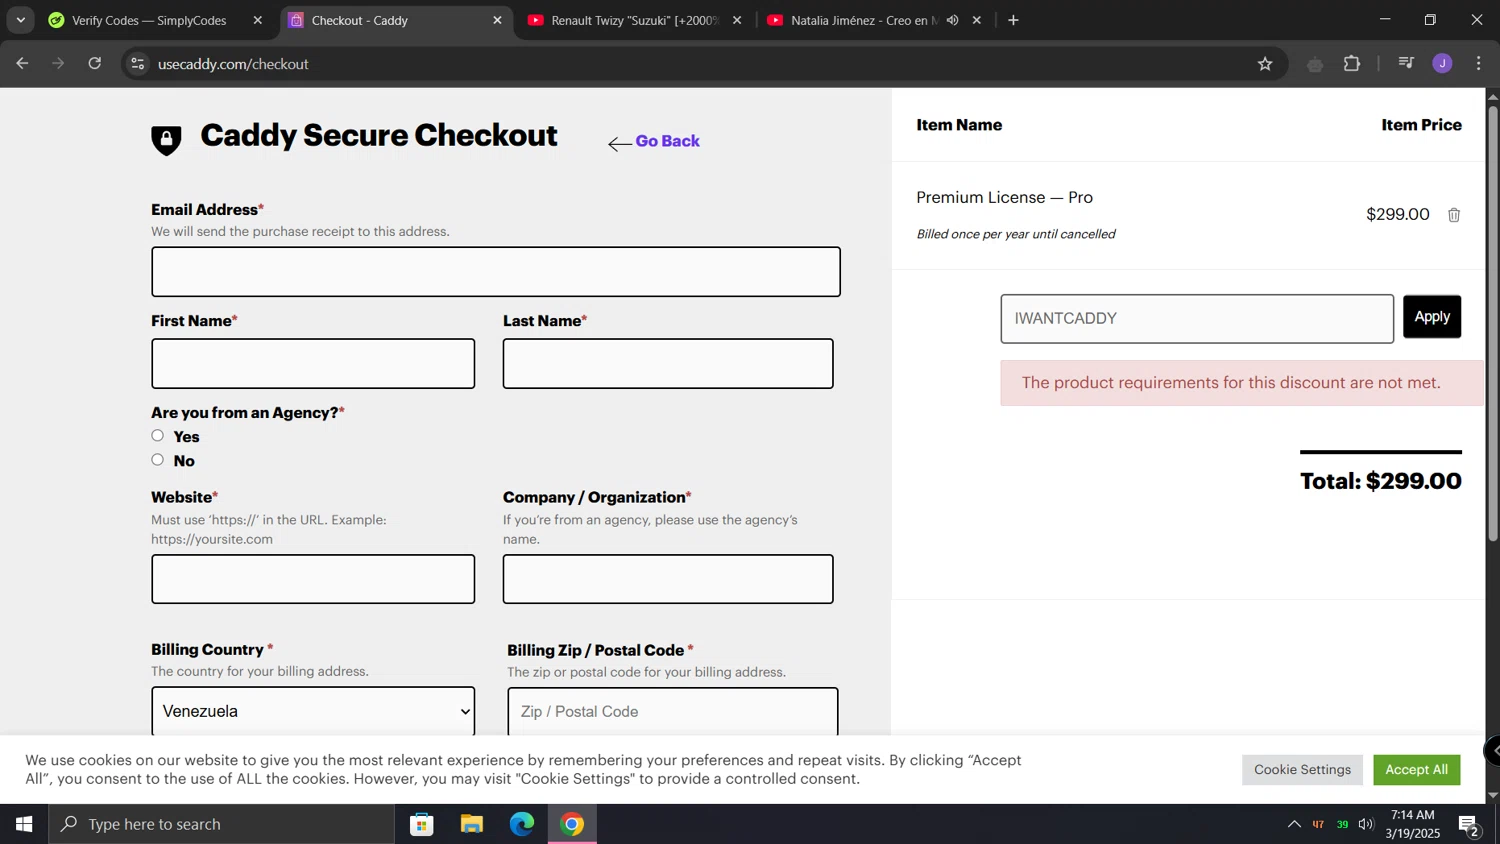Screen dimensions: 1500x844
Task: Click the Windows taskbar search box
Action: point(222,824)
